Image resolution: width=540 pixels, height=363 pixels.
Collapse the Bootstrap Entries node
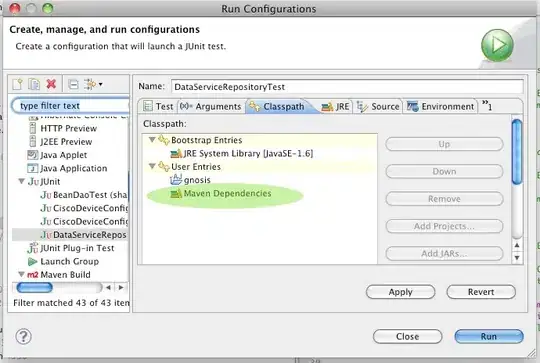click(152, 140)
